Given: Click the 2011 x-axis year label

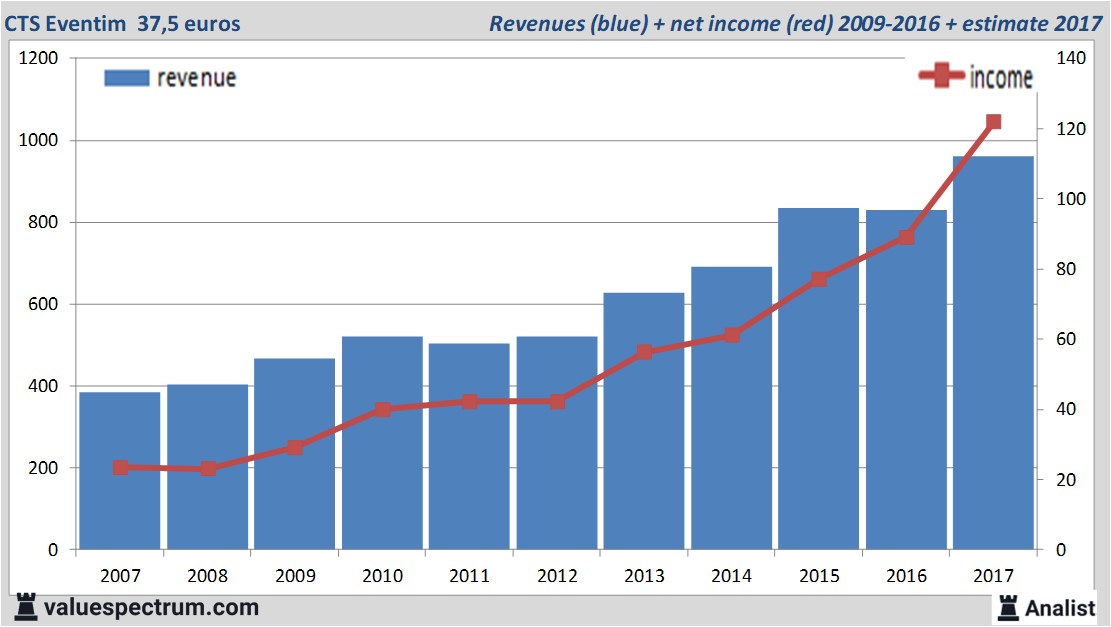Looking at the screenshot, I should click(470, 575).
